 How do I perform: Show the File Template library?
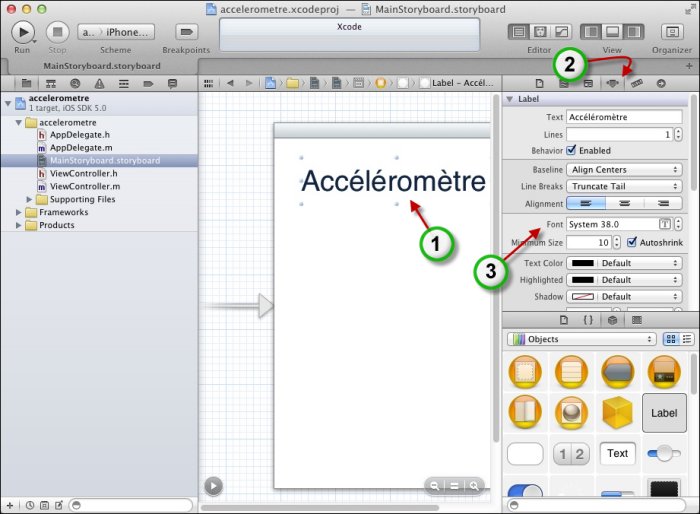564,320
